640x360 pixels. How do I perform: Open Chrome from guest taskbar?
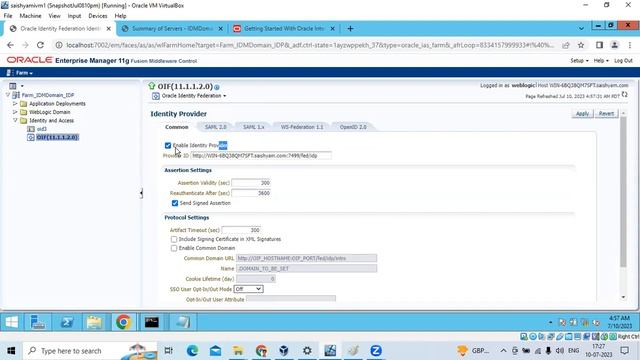click(x=123, y=322)
